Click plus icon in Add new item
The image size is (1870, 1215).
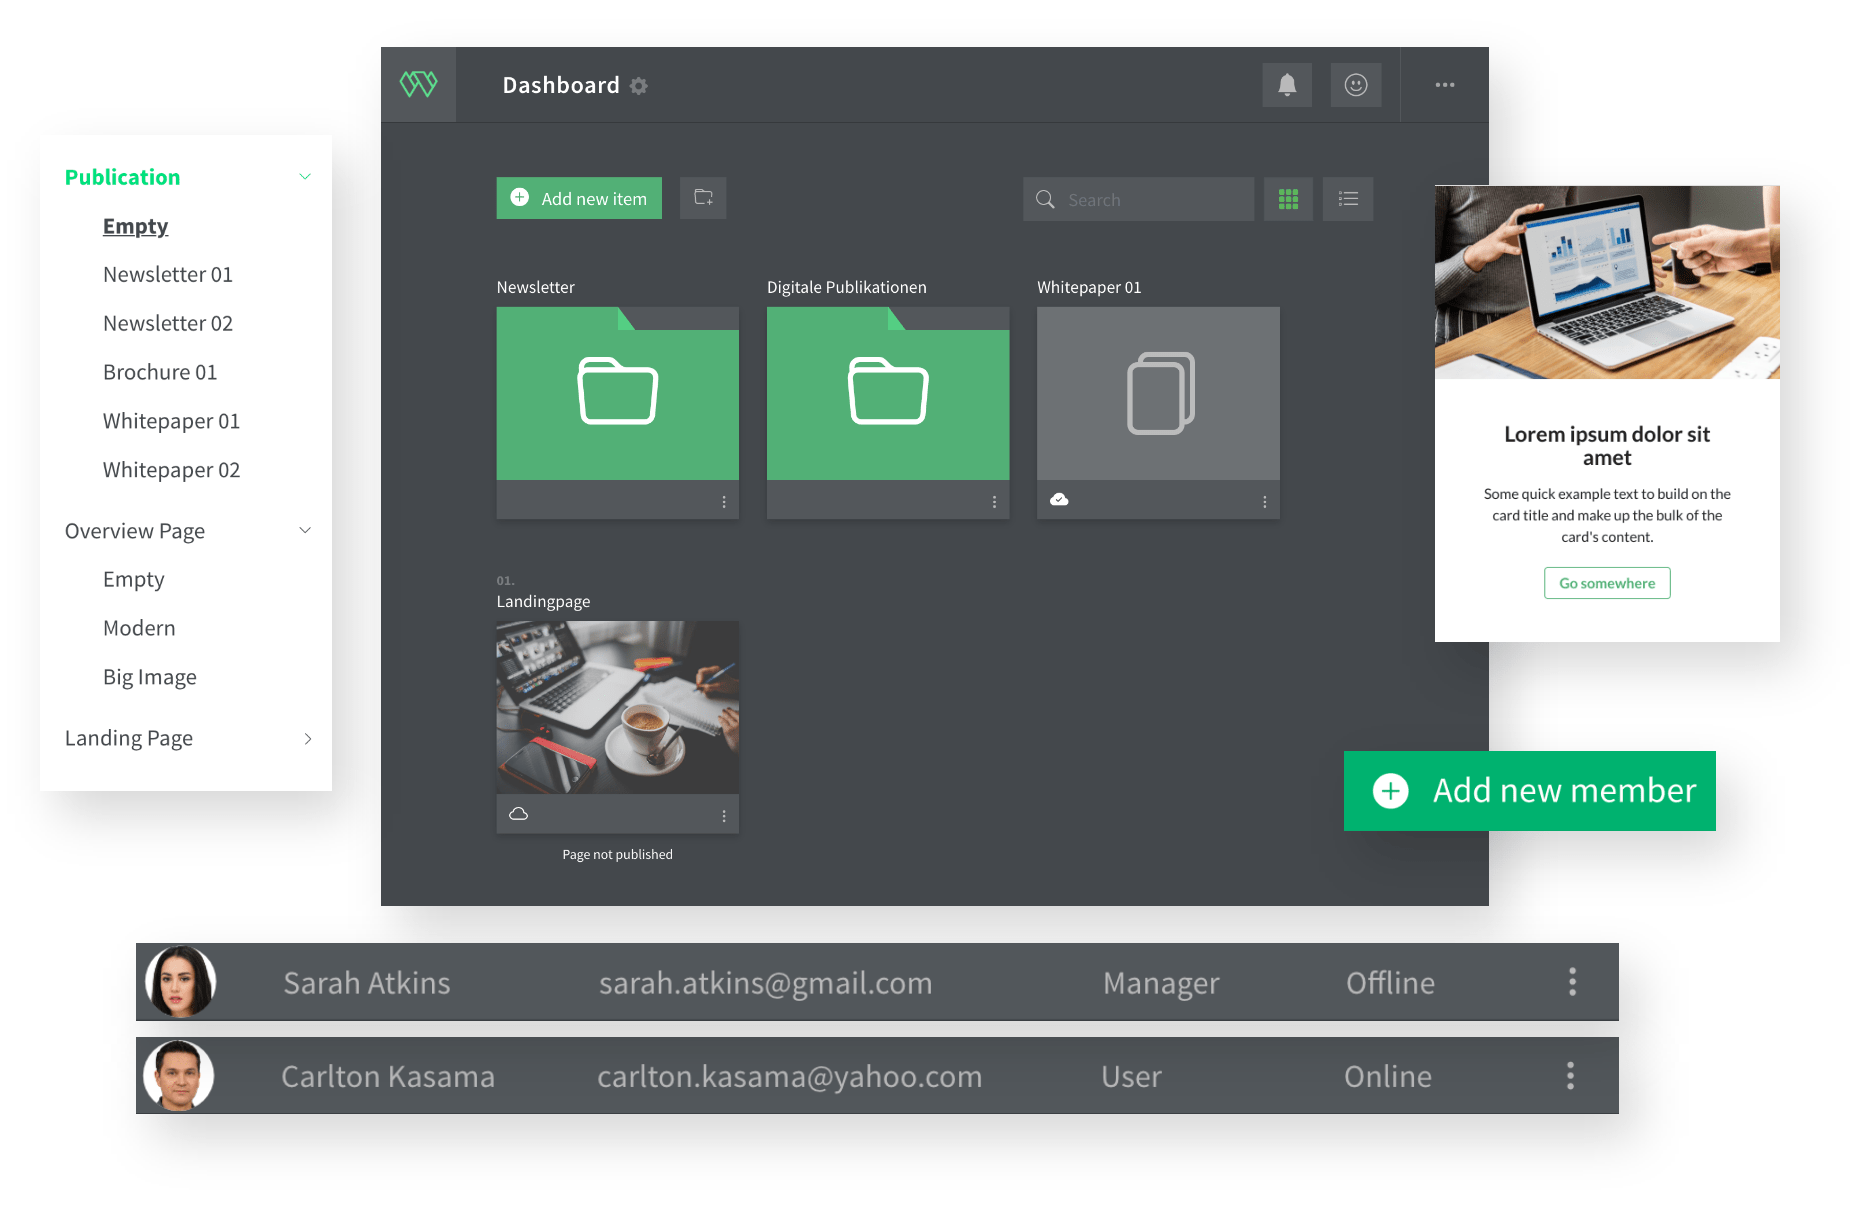pyautogui.click(x=520, y=198)
